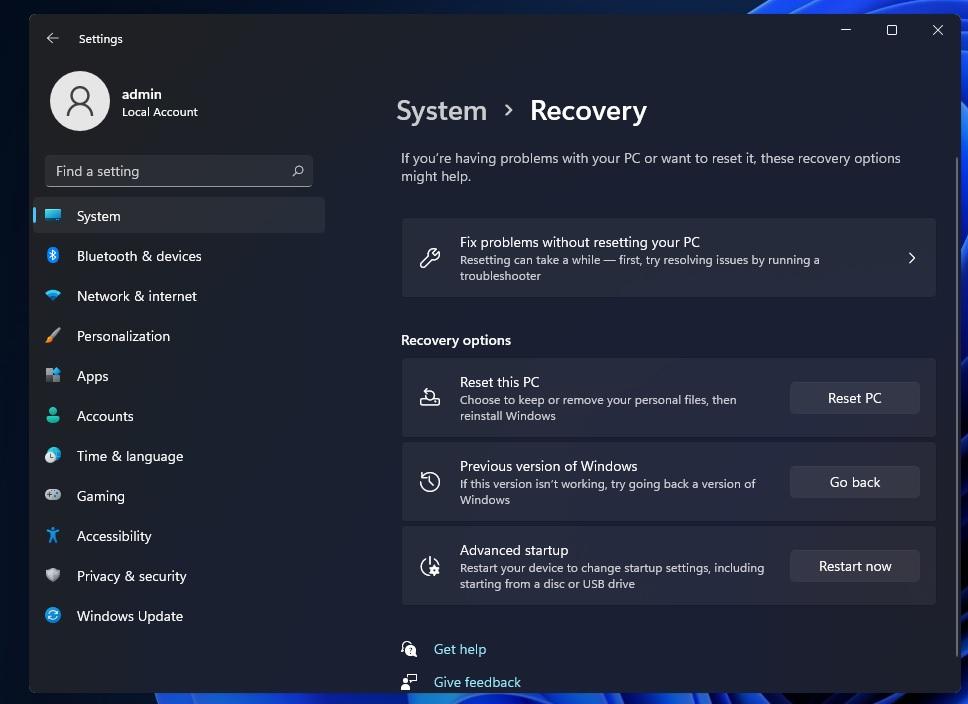Go to System in the breadcrumb
Screen dimensions: 968x704
[441, 111]
